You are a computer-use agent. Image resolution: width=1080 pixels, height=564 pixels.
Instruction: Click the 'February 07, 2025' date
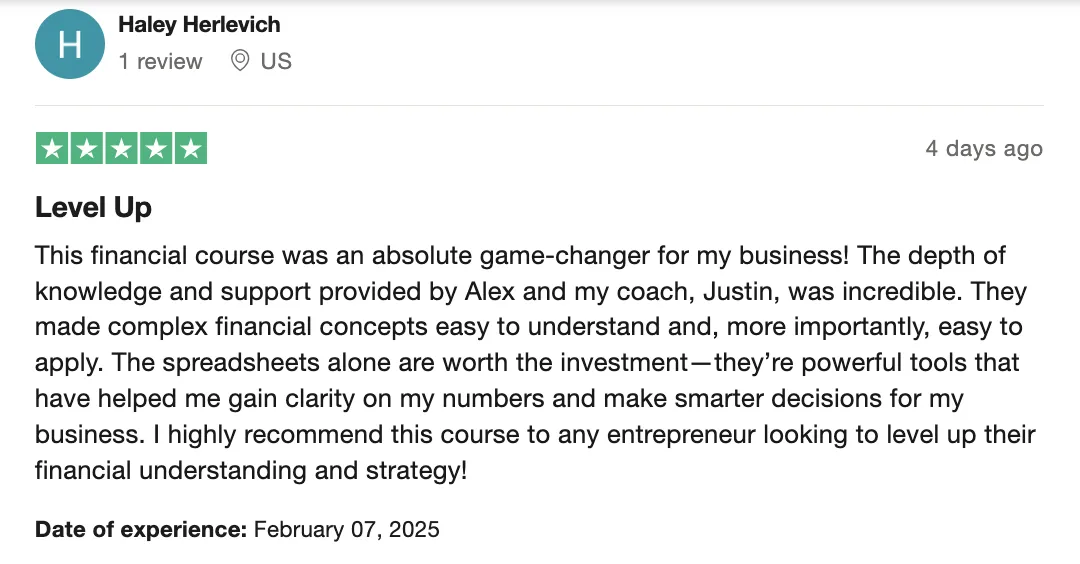[x=346, y=529]
